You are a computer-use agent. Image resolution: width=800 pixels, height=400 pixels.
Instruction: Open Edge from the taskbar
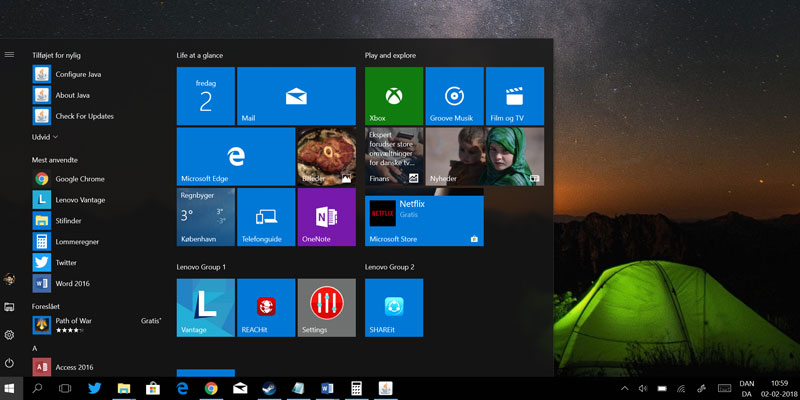(182, 389)
